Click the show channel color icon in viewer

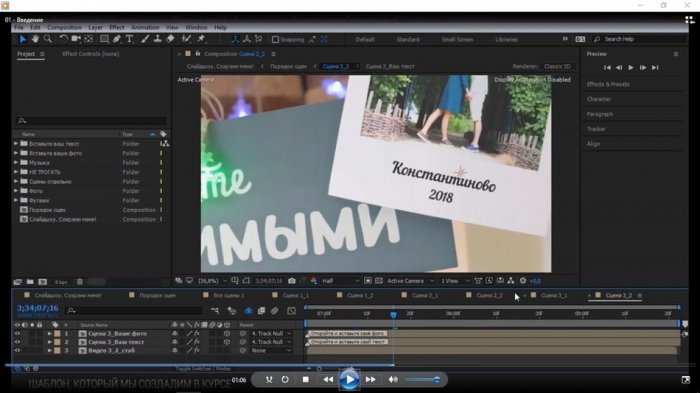pyautogui.click(x=314, y=281)
